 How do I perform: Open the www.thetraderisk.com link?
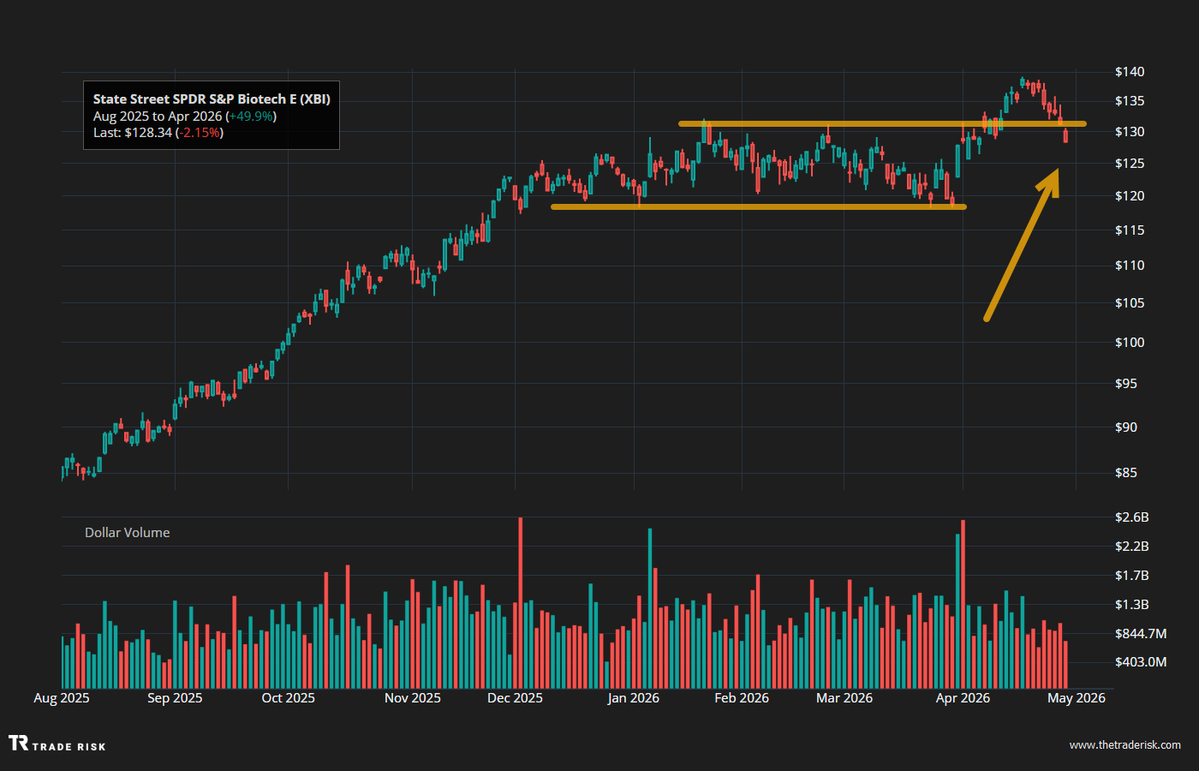(1126, 746)
